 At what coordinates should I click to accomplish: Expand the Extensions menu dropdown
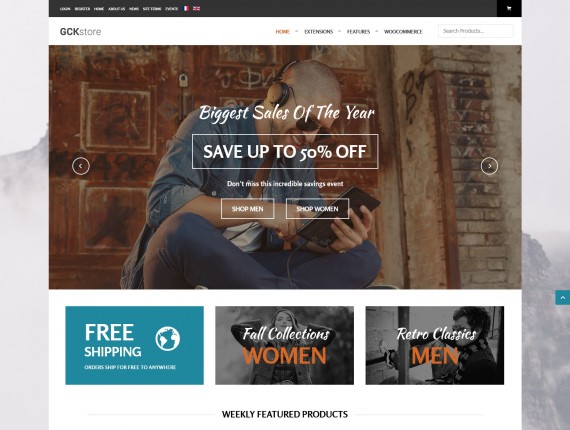coord(318,32)
